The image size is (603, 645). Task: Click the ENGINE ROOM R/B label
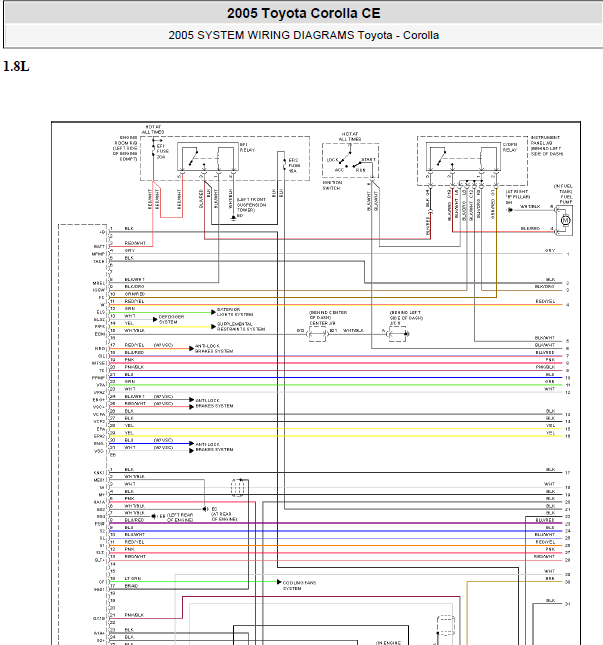125,148
